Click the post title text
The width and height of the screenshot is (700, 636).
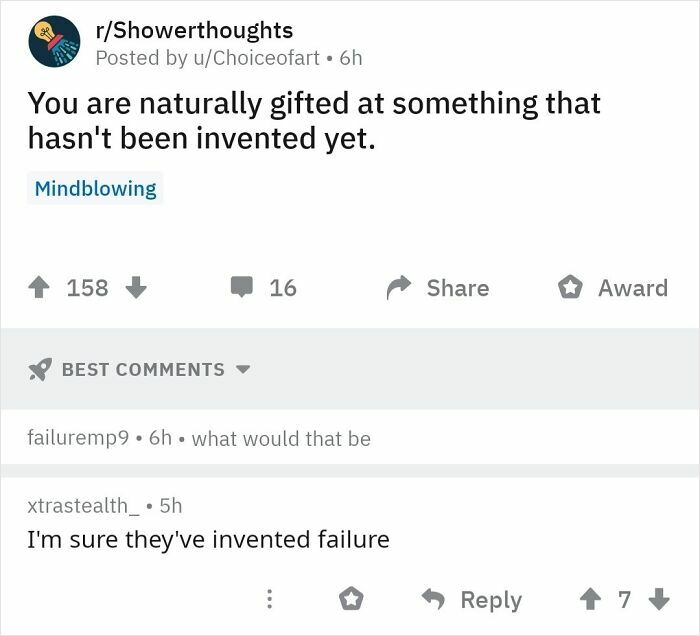click(x=313, y=120)
